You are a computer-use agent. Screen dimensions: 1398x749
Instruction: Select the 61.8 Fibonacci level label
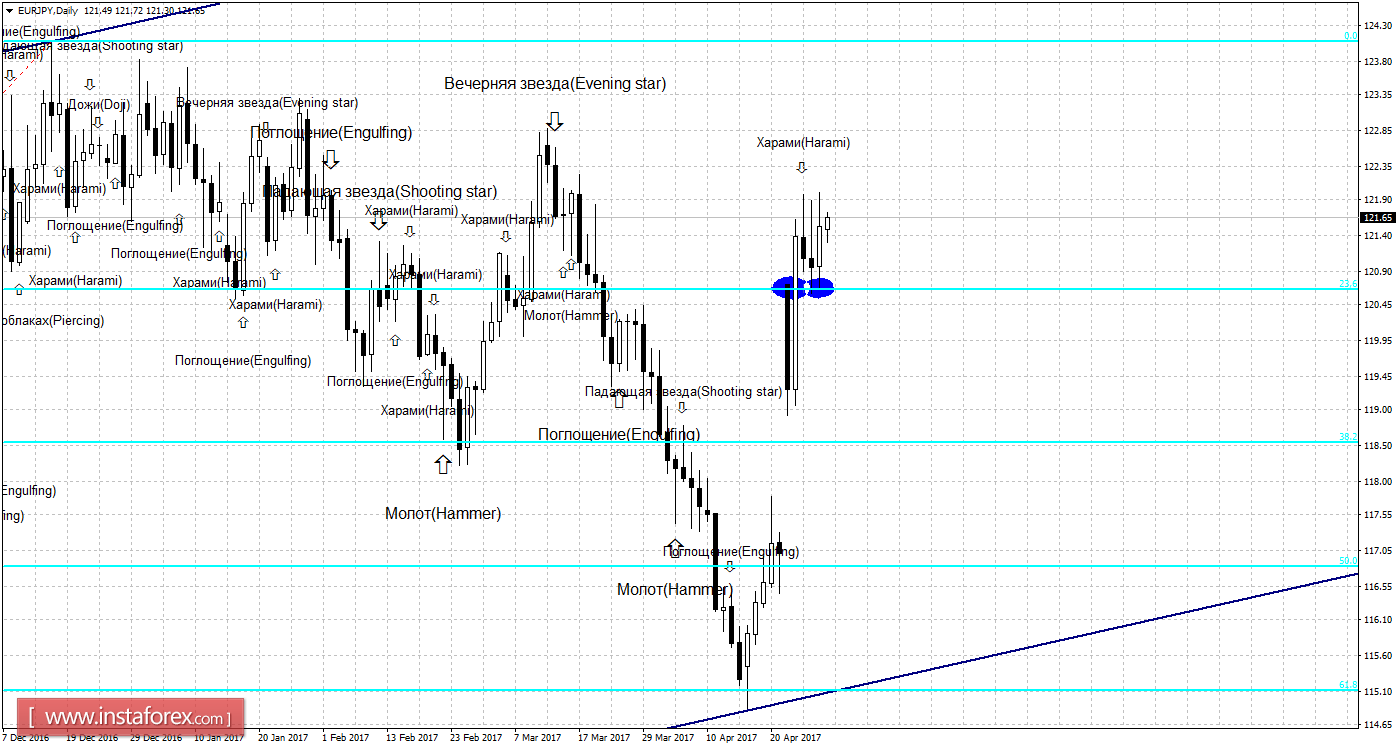click(1348, 685)
